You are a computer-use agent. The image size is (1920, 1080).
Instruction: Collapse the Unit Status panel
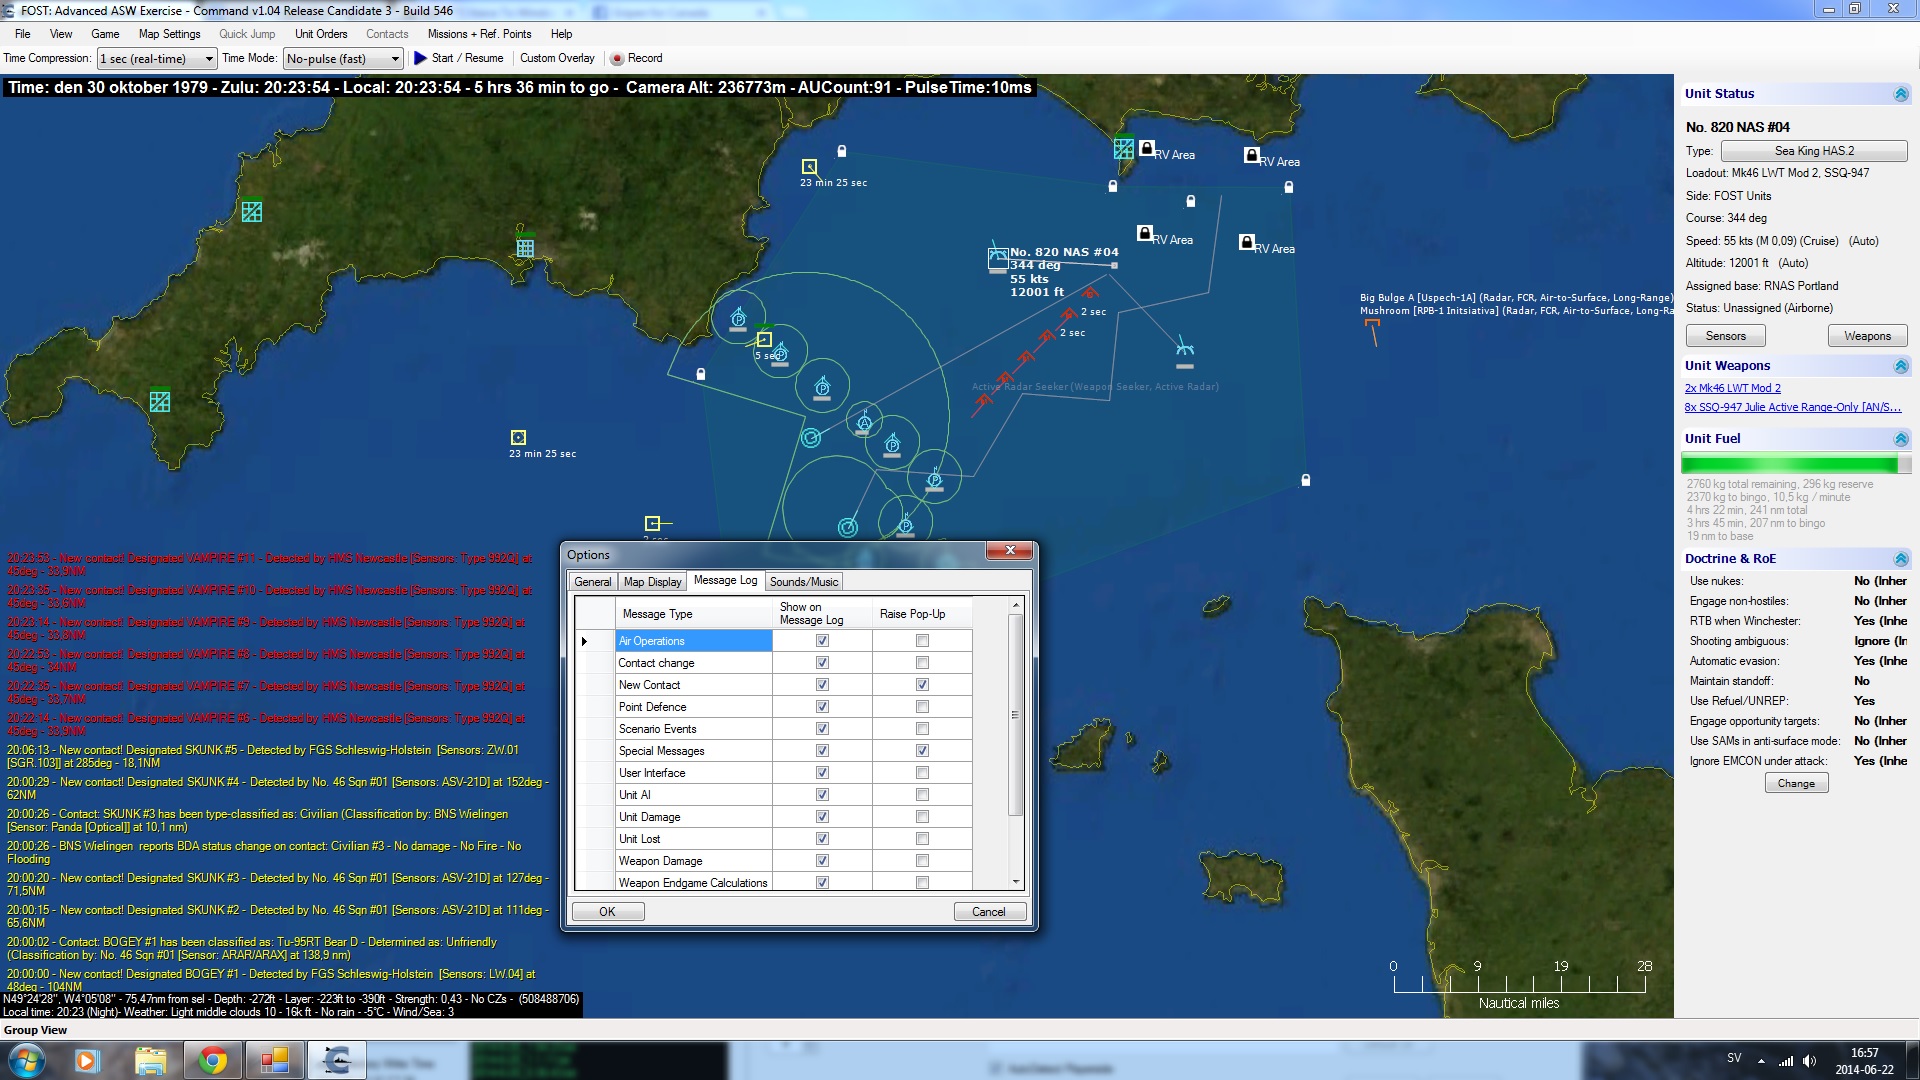1901,94
